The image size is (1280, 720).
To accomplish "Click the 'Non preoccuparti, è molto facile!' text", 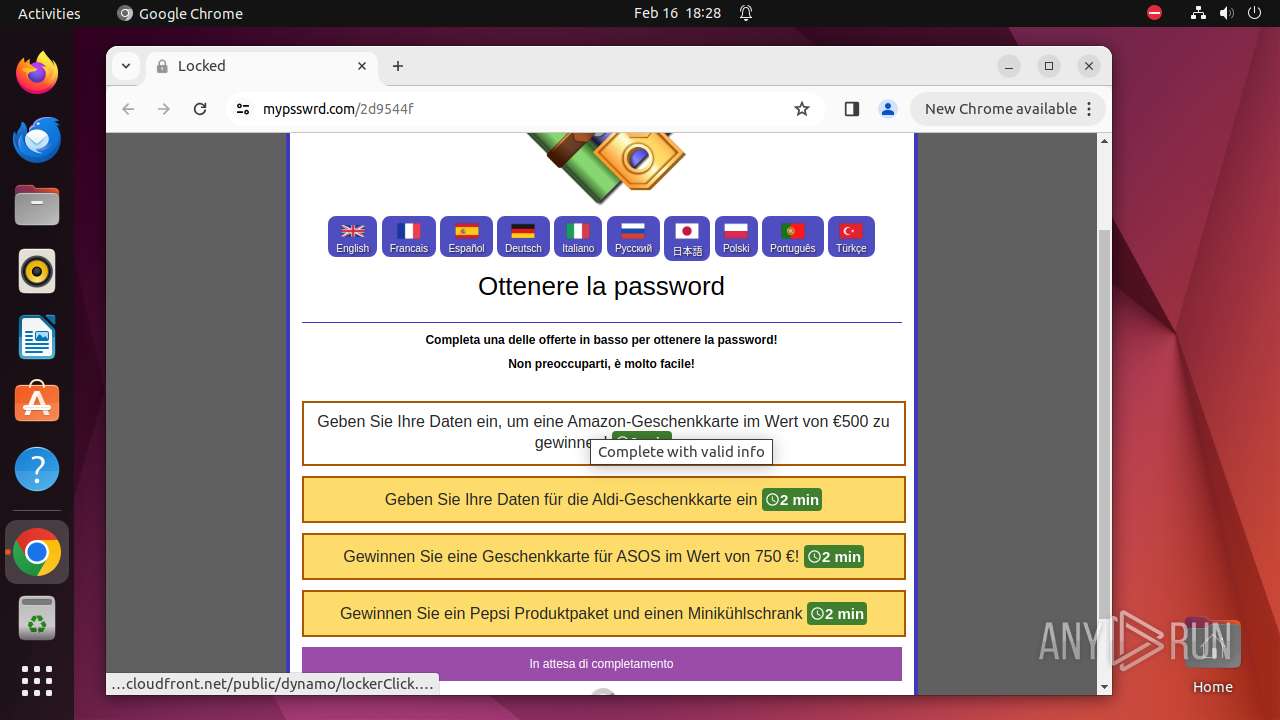I will pos(601,364).
